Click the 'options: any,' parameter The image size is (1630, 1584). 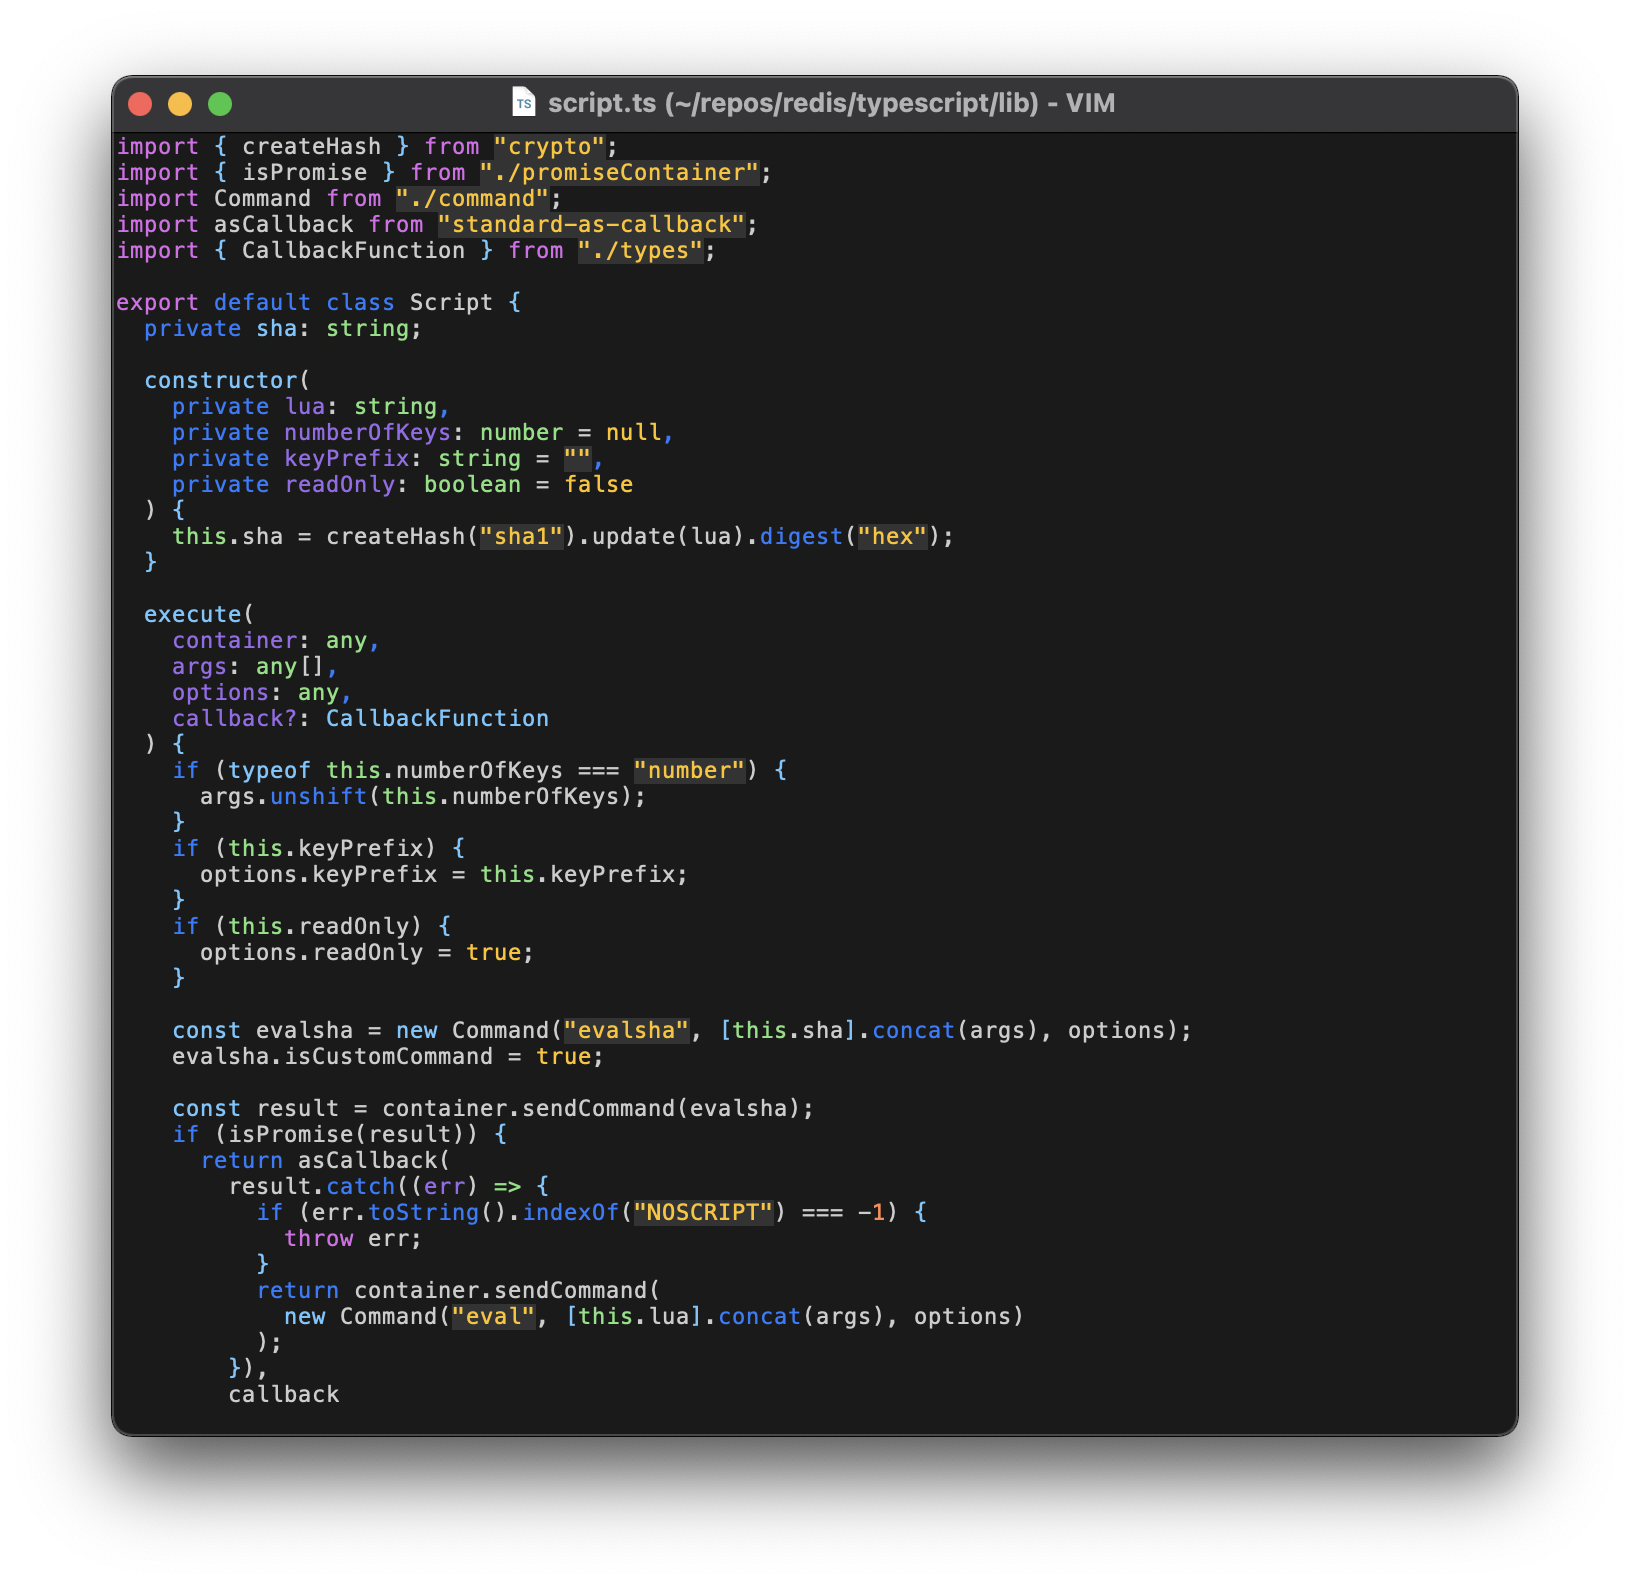tap(262, 693)
